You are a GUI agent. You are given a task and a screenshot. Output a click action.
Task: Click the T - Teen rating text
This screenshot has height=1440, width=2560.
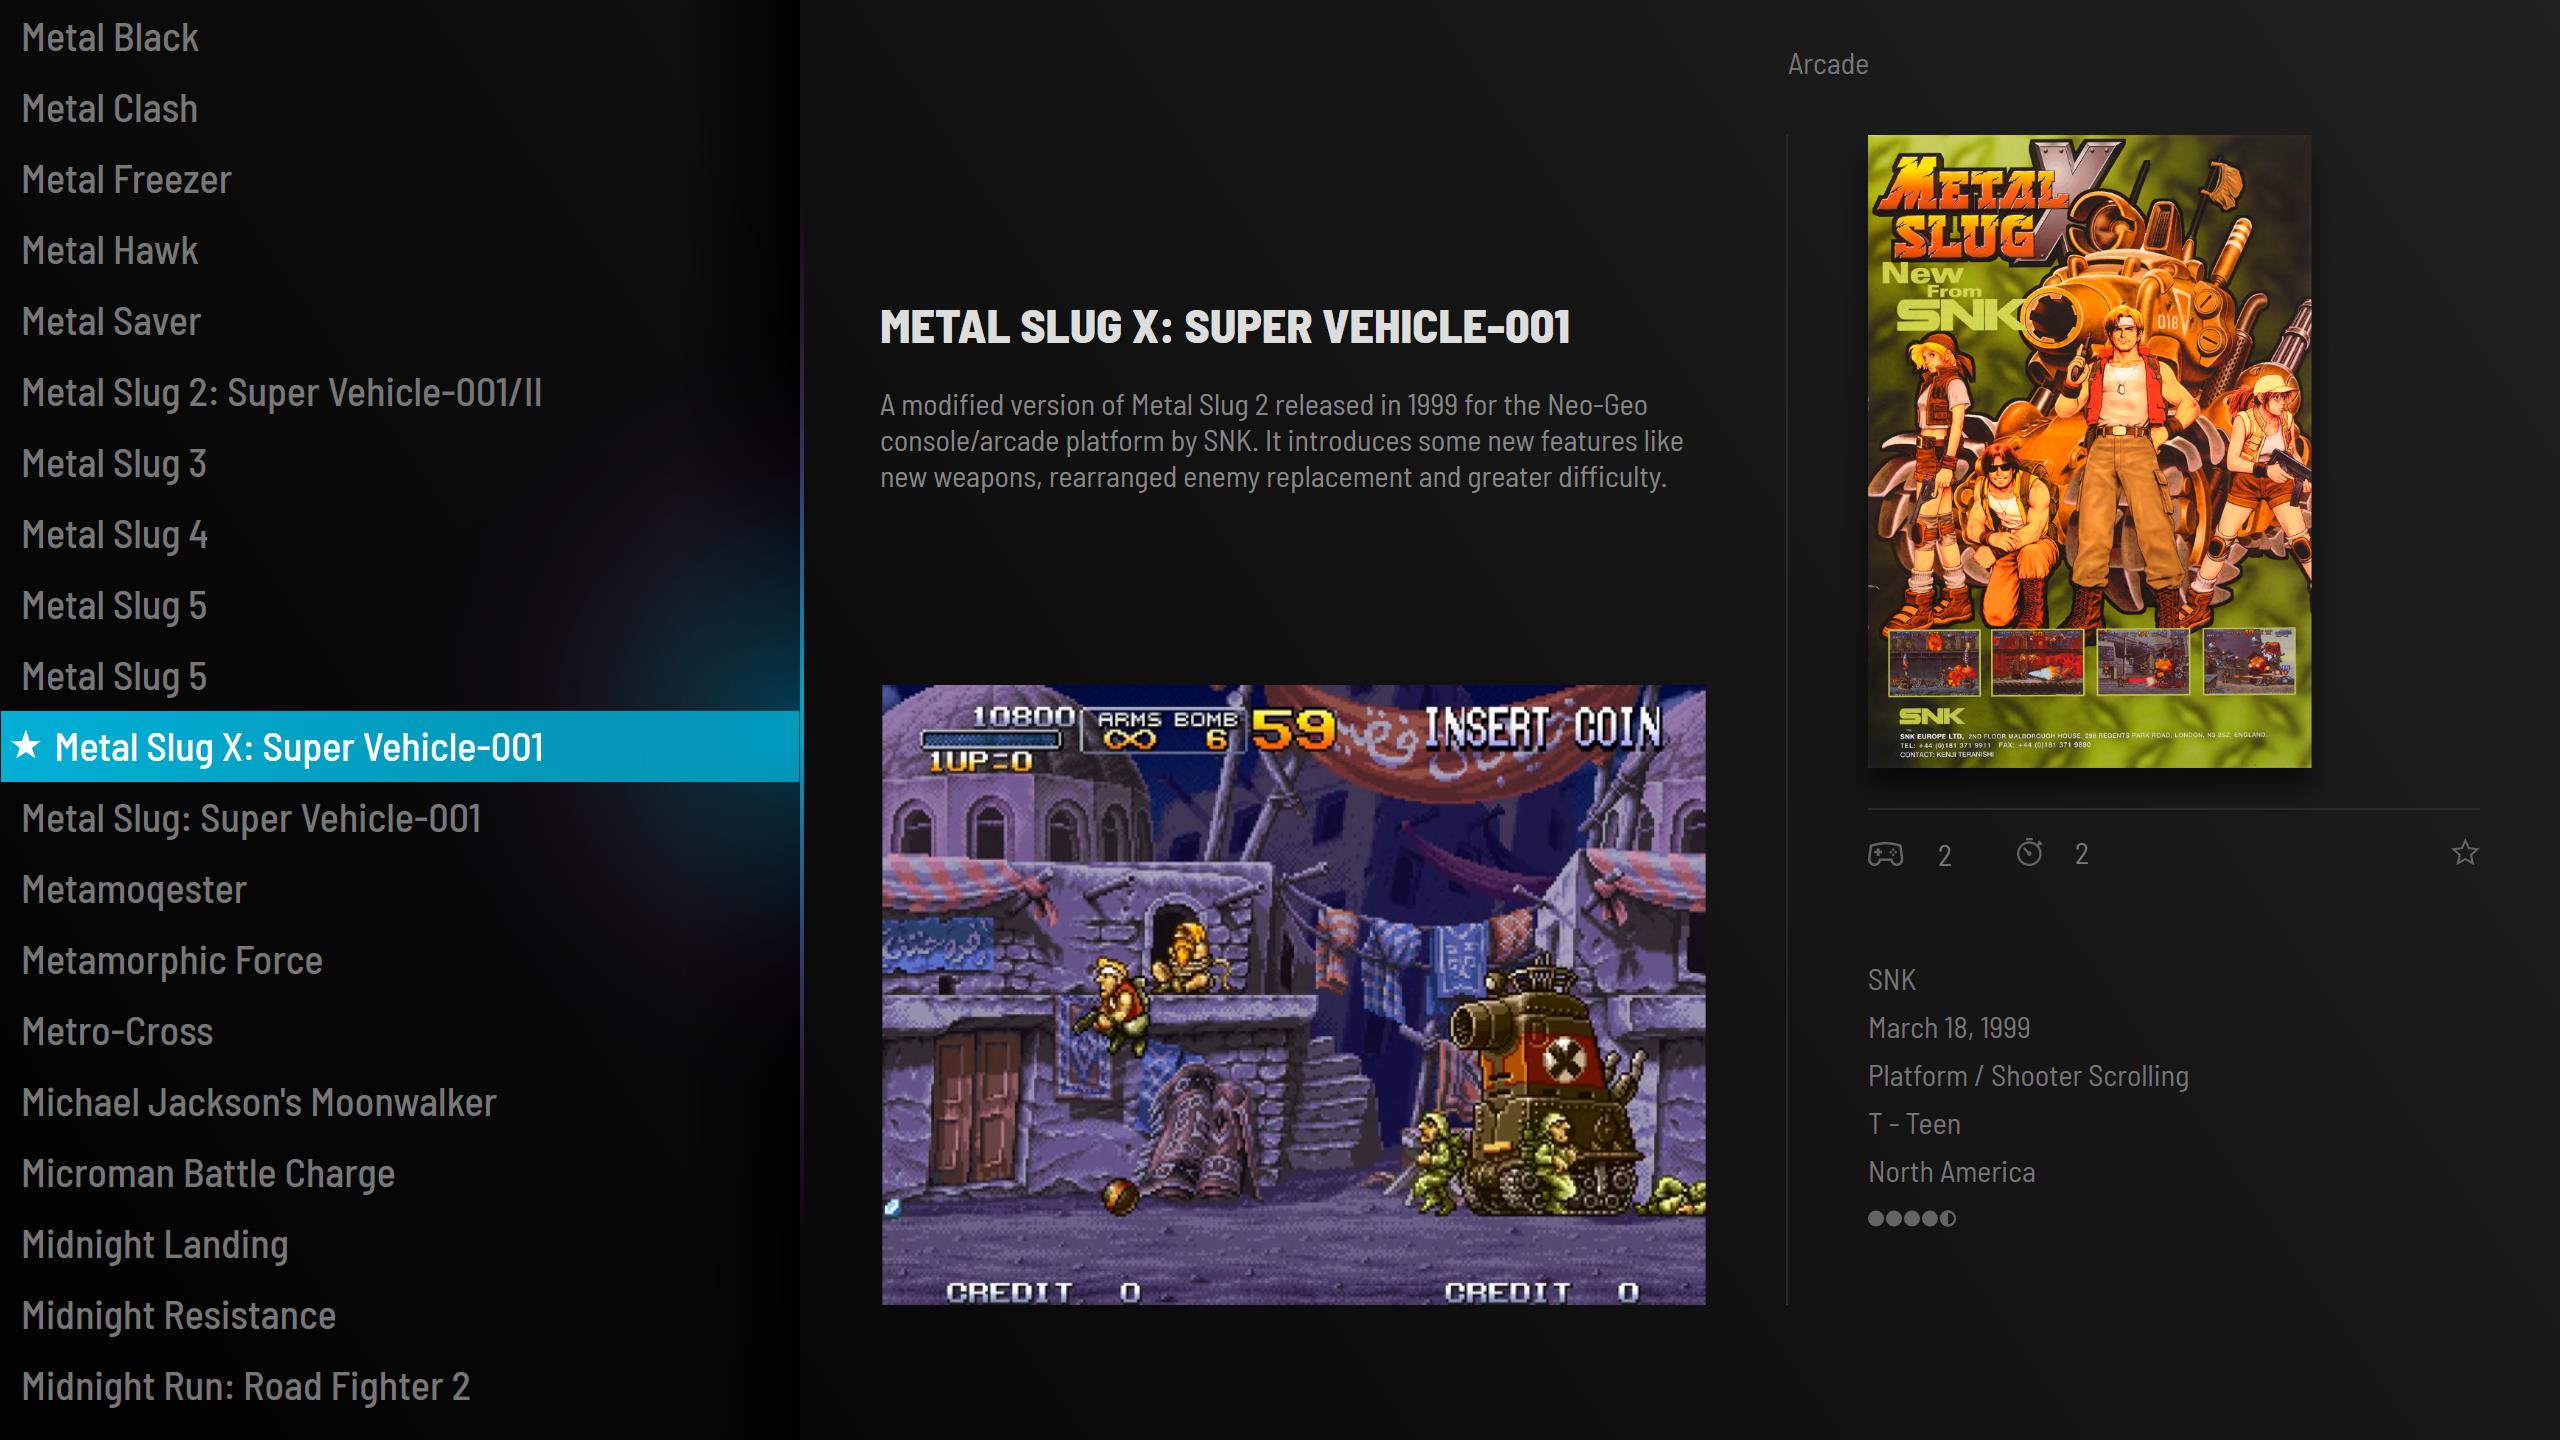1914,1124
